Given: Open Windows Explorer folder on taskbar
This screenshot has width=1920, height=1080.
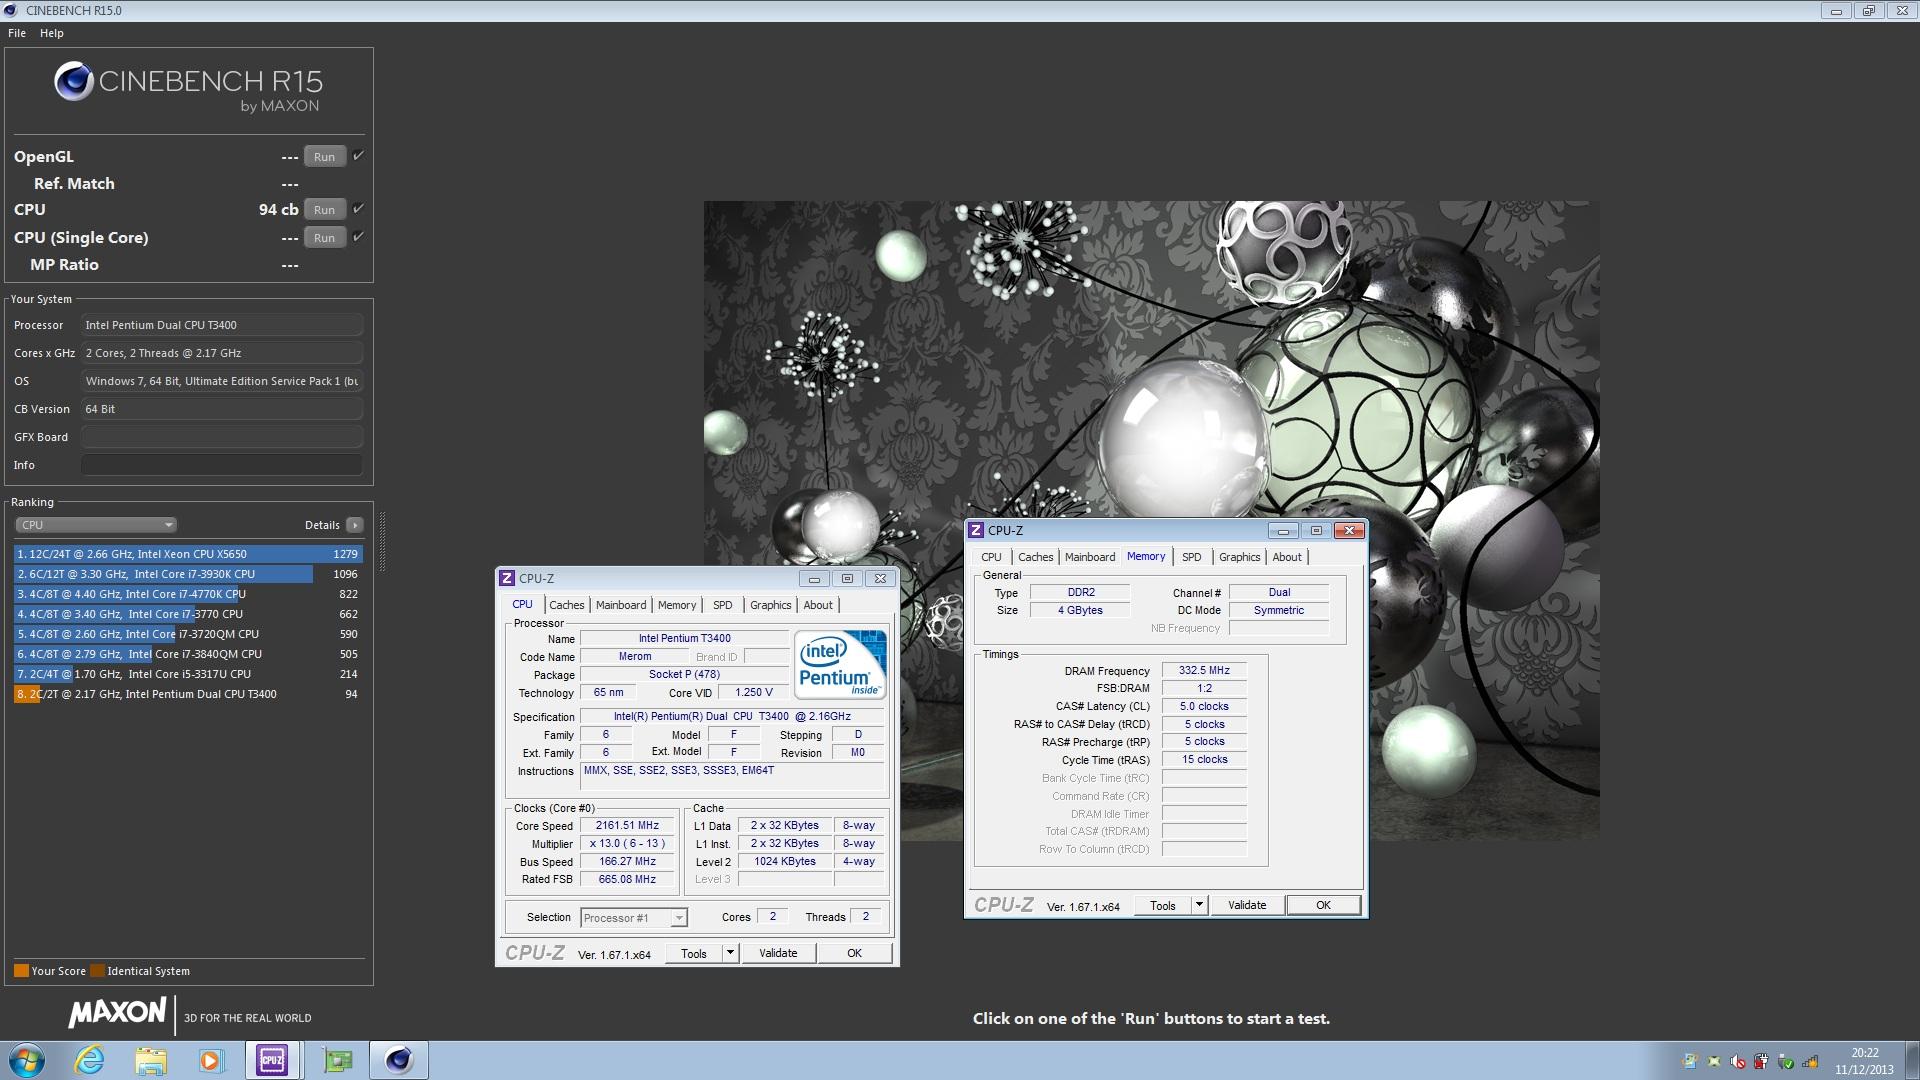Looking at the screenshot, I should point(151,1060).
